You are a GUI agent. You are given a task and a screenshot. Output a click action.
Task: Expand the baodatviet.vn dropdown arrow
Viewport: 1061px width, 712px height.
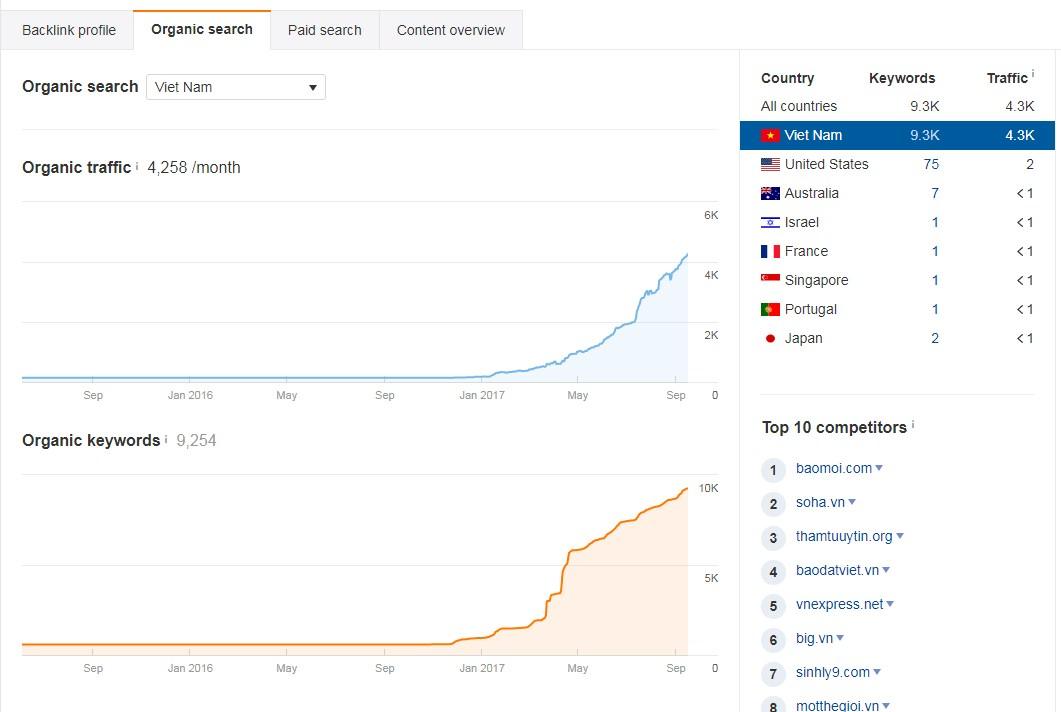[886, 570]
